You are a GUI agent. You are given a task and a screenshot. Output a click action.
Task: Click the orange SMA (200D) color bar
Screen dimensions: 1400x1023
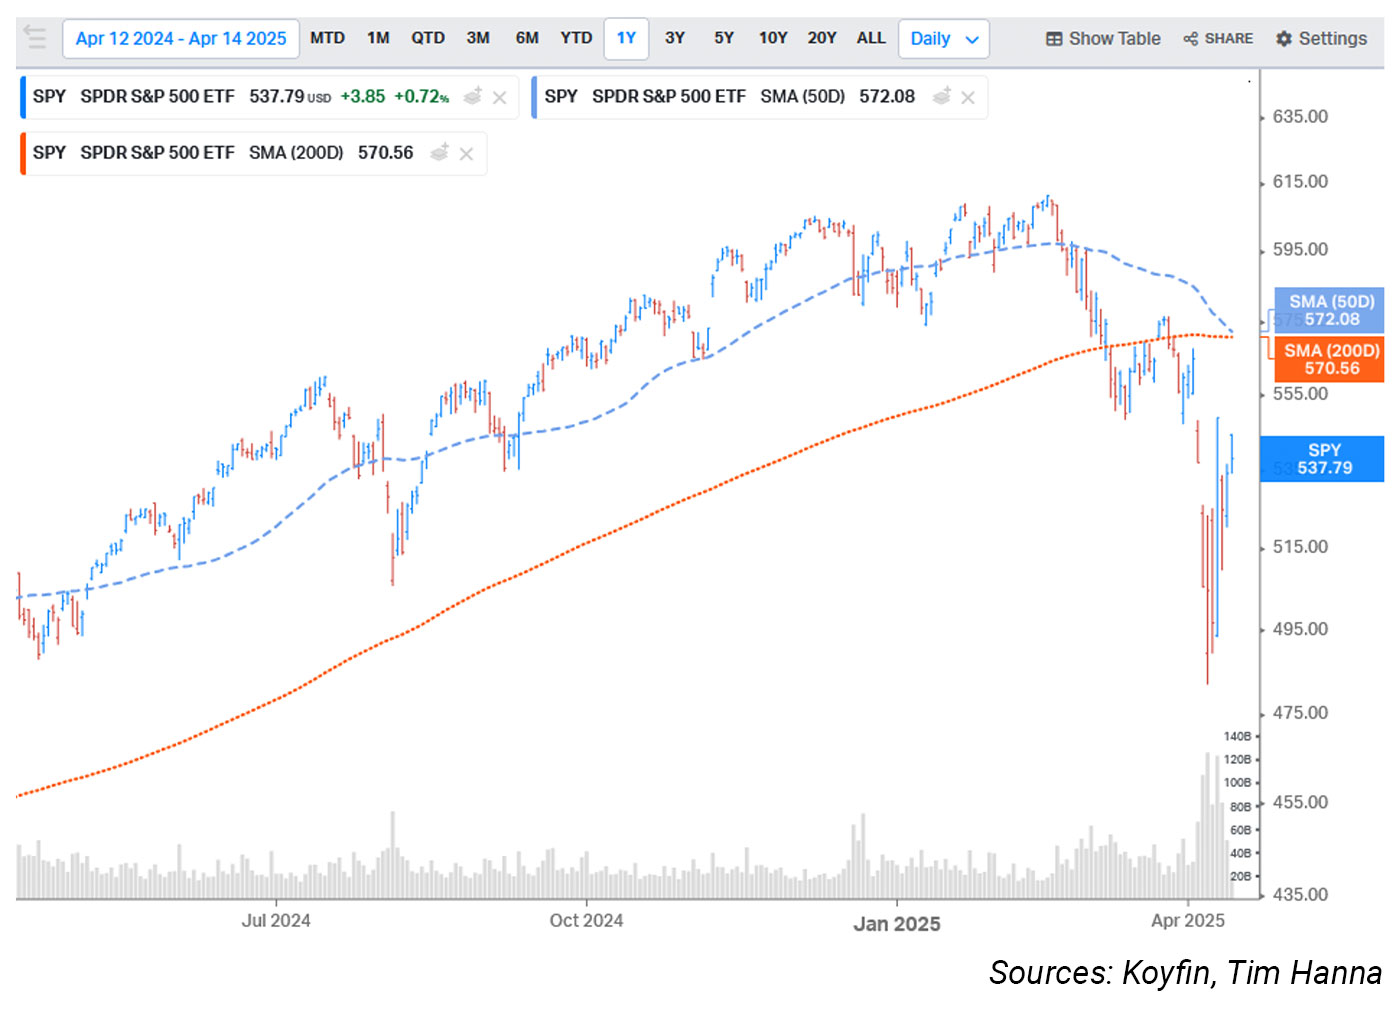click(23, 153)
